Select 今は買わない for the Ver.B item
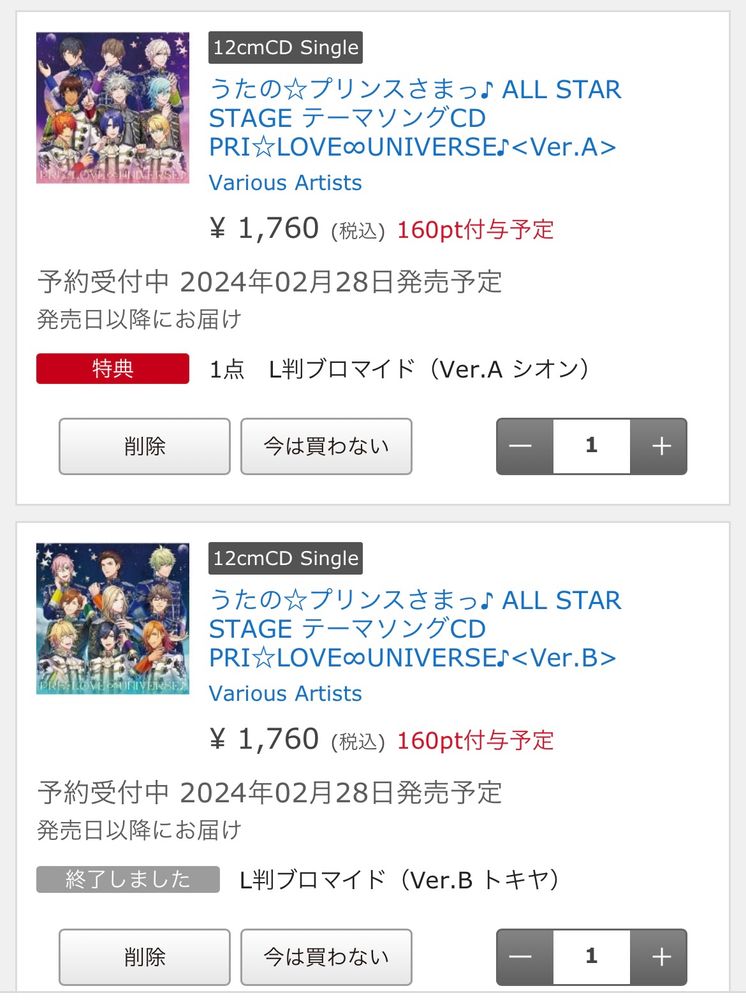746x1000 pixels. click(326, 957)
